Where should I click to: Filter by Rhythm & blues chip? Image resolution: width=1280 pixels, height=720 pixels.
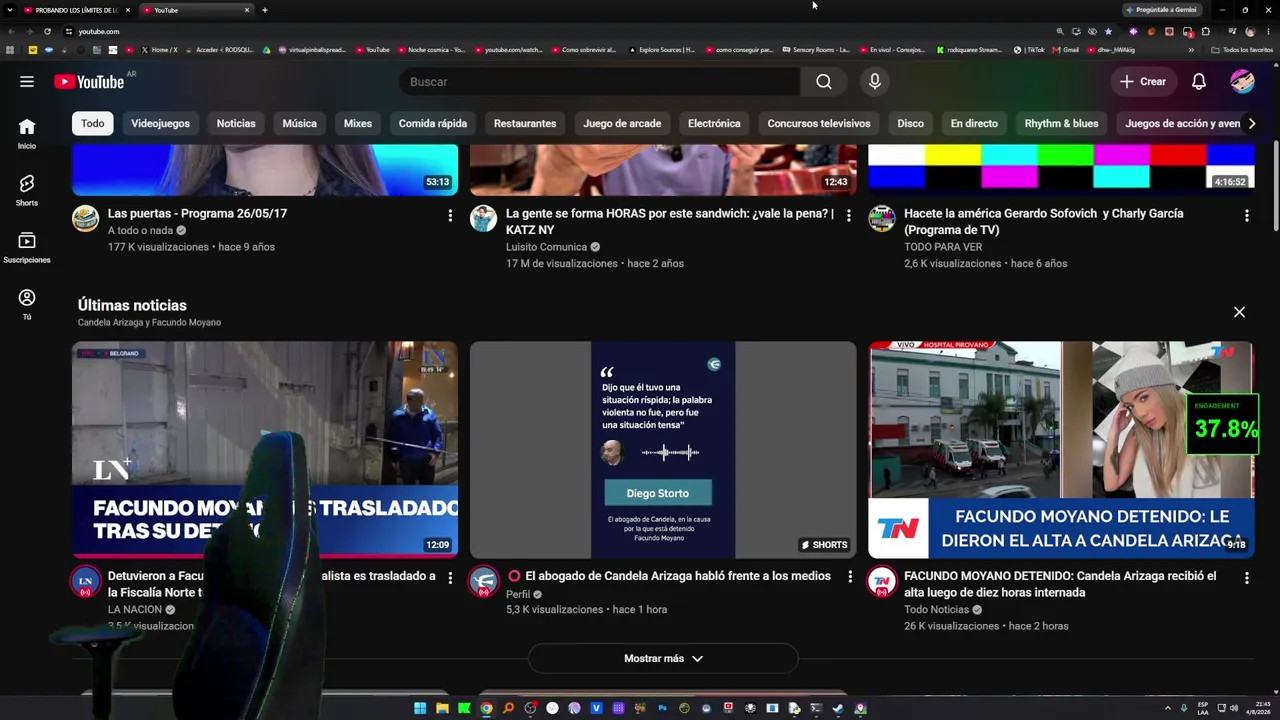(1061, 124)
